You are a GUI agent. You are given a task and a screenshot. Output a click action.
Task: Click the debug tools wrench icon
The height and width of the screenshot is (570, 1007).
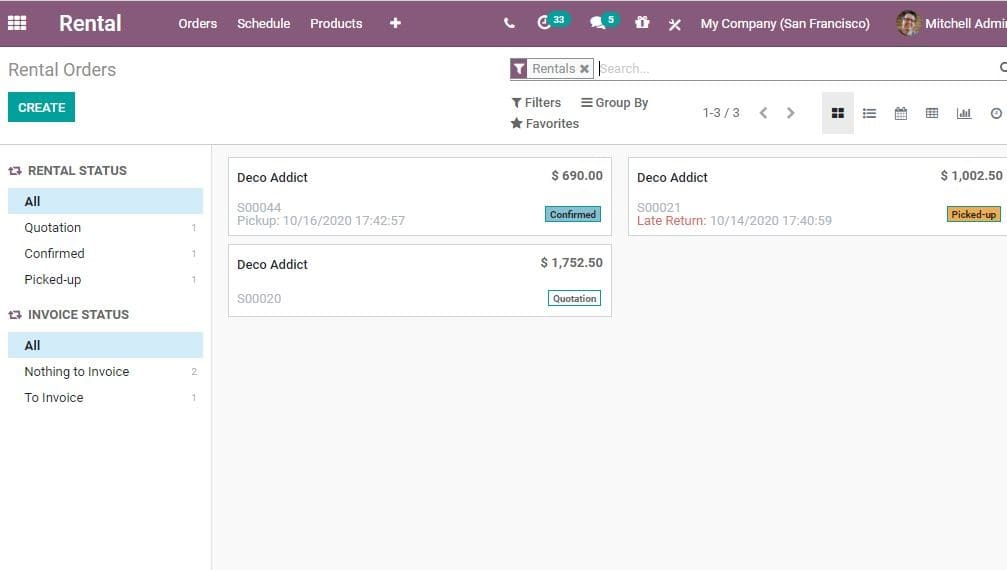pos(674,24)
